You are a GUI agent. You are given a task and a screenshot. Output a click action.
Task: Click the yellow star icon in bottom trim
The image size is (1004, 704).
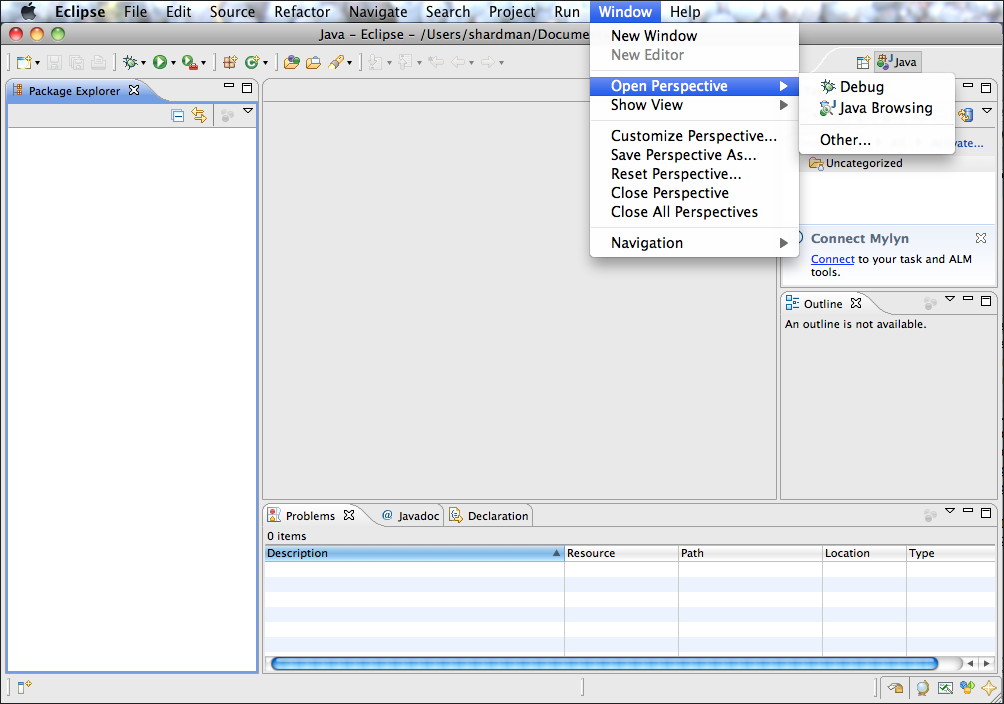pos(989,688)
